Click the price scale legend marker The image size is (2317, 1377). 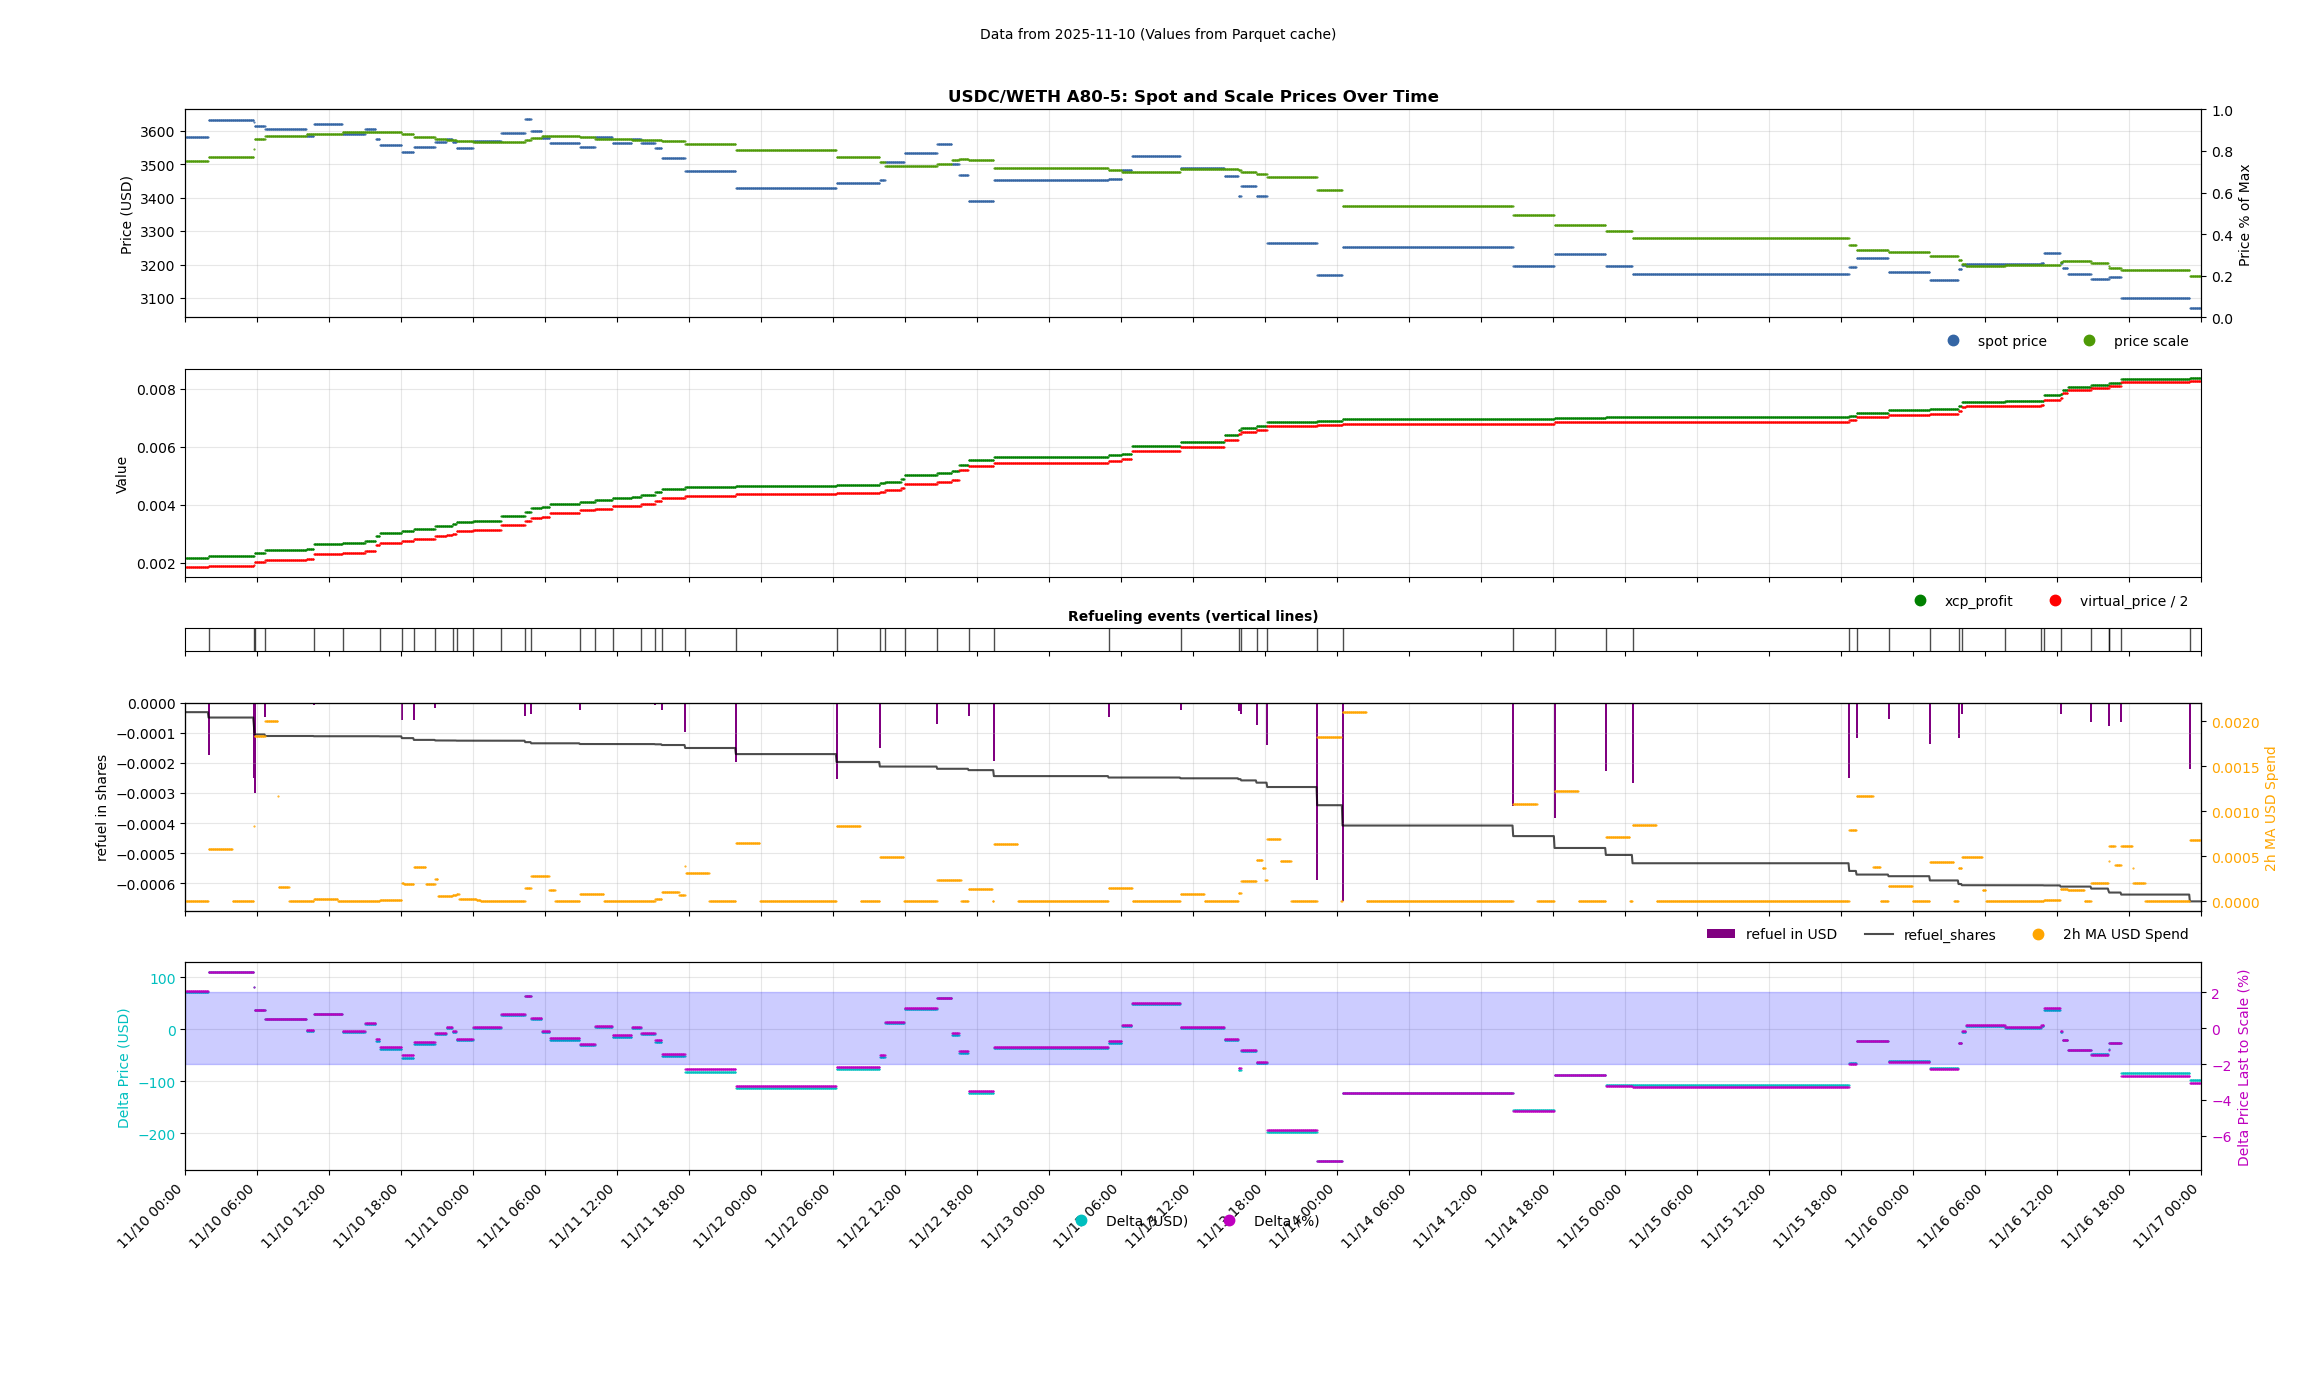[2089, 341]
